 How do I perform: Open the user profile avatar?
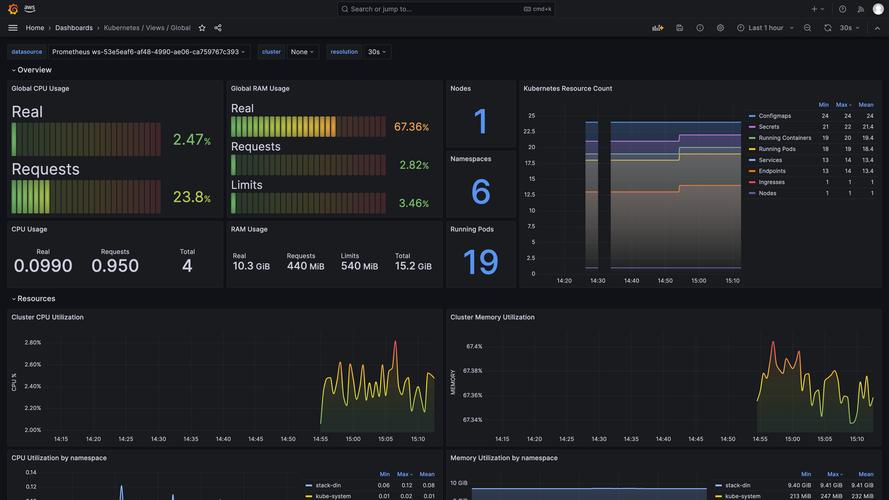(878, 9)
